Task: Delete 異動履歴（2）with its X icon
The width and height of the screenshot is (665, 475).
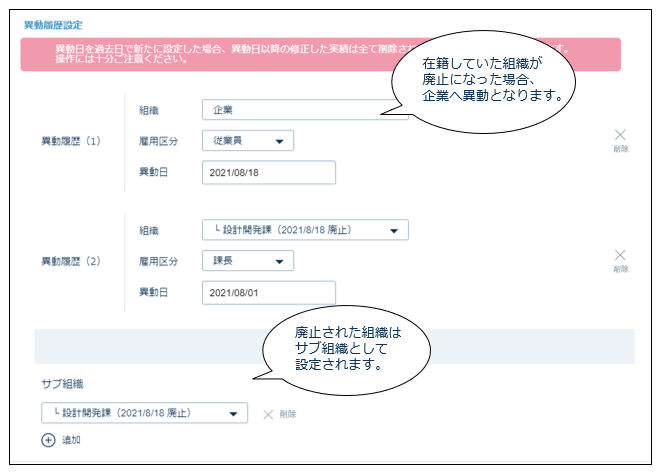Action: click(x=620, y=255)
